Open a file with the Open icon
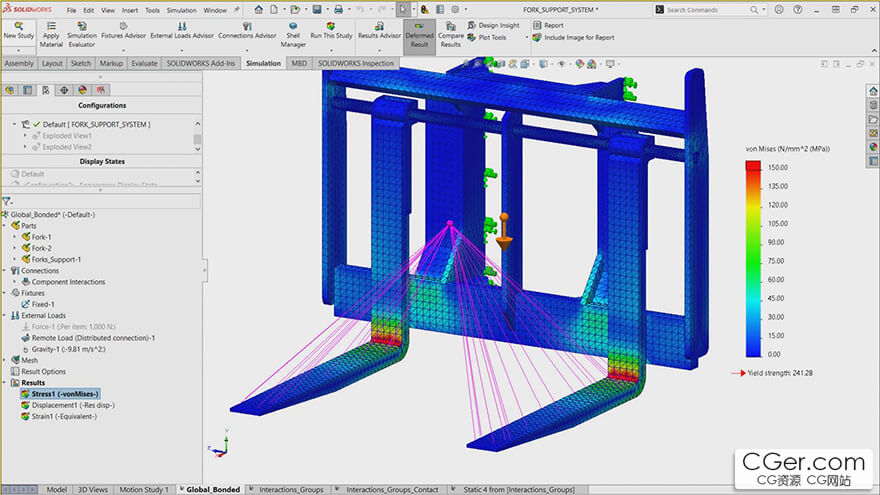Viewport: 880px width, 495px height. (x=295, y=10)
